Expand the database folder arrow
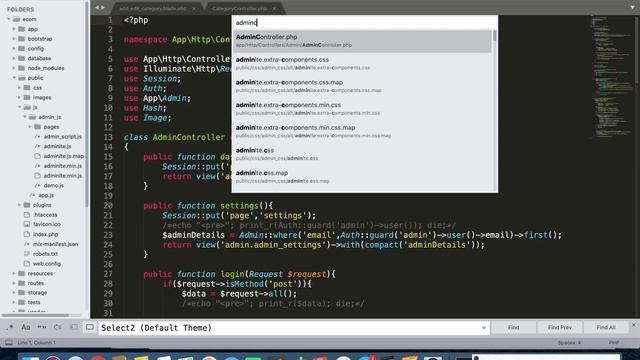Screen dimensions: 640x360 click(x=14, y=58)
